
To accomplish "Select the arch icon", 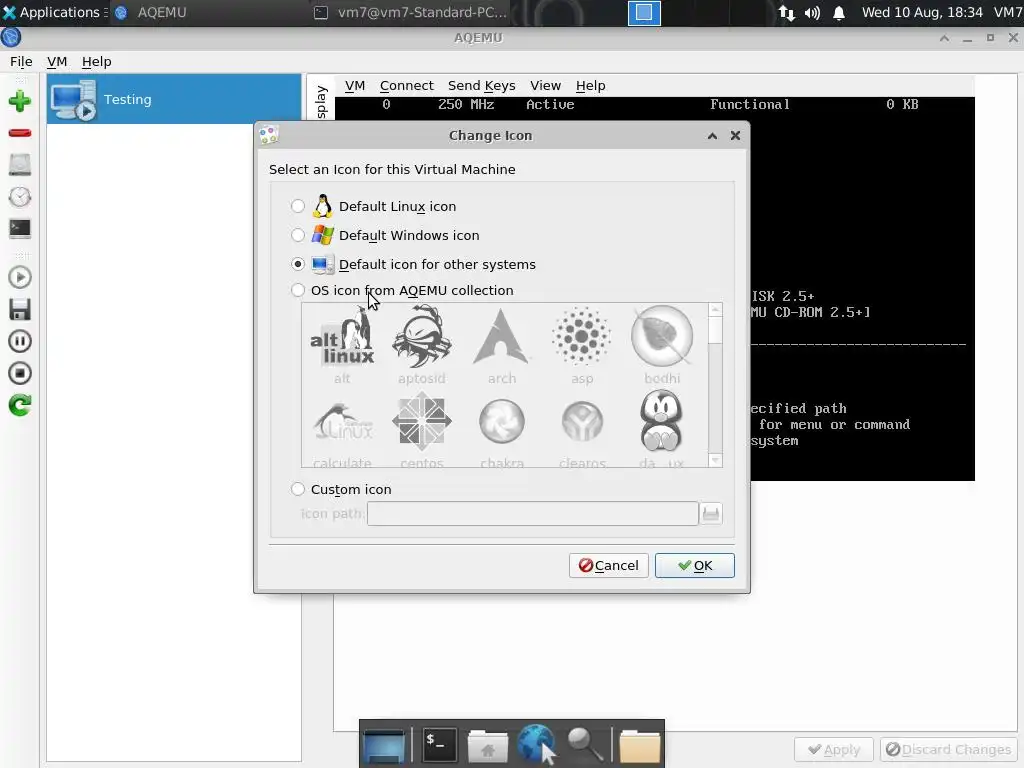I will pos(502,345).
